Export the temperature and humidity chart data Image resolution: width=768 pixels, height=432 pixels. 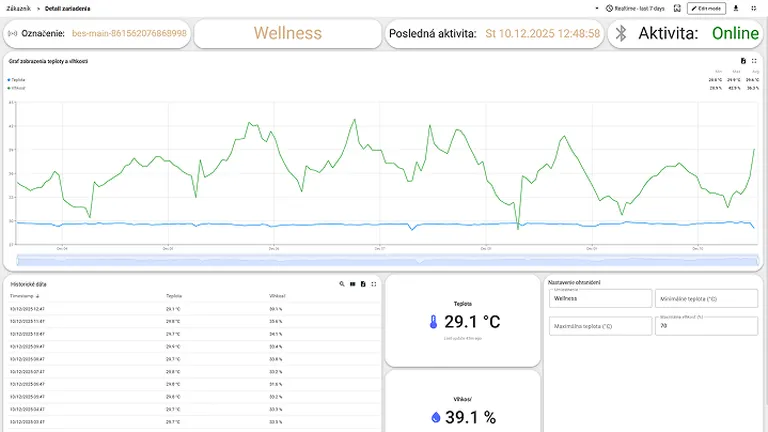[743, 61]
